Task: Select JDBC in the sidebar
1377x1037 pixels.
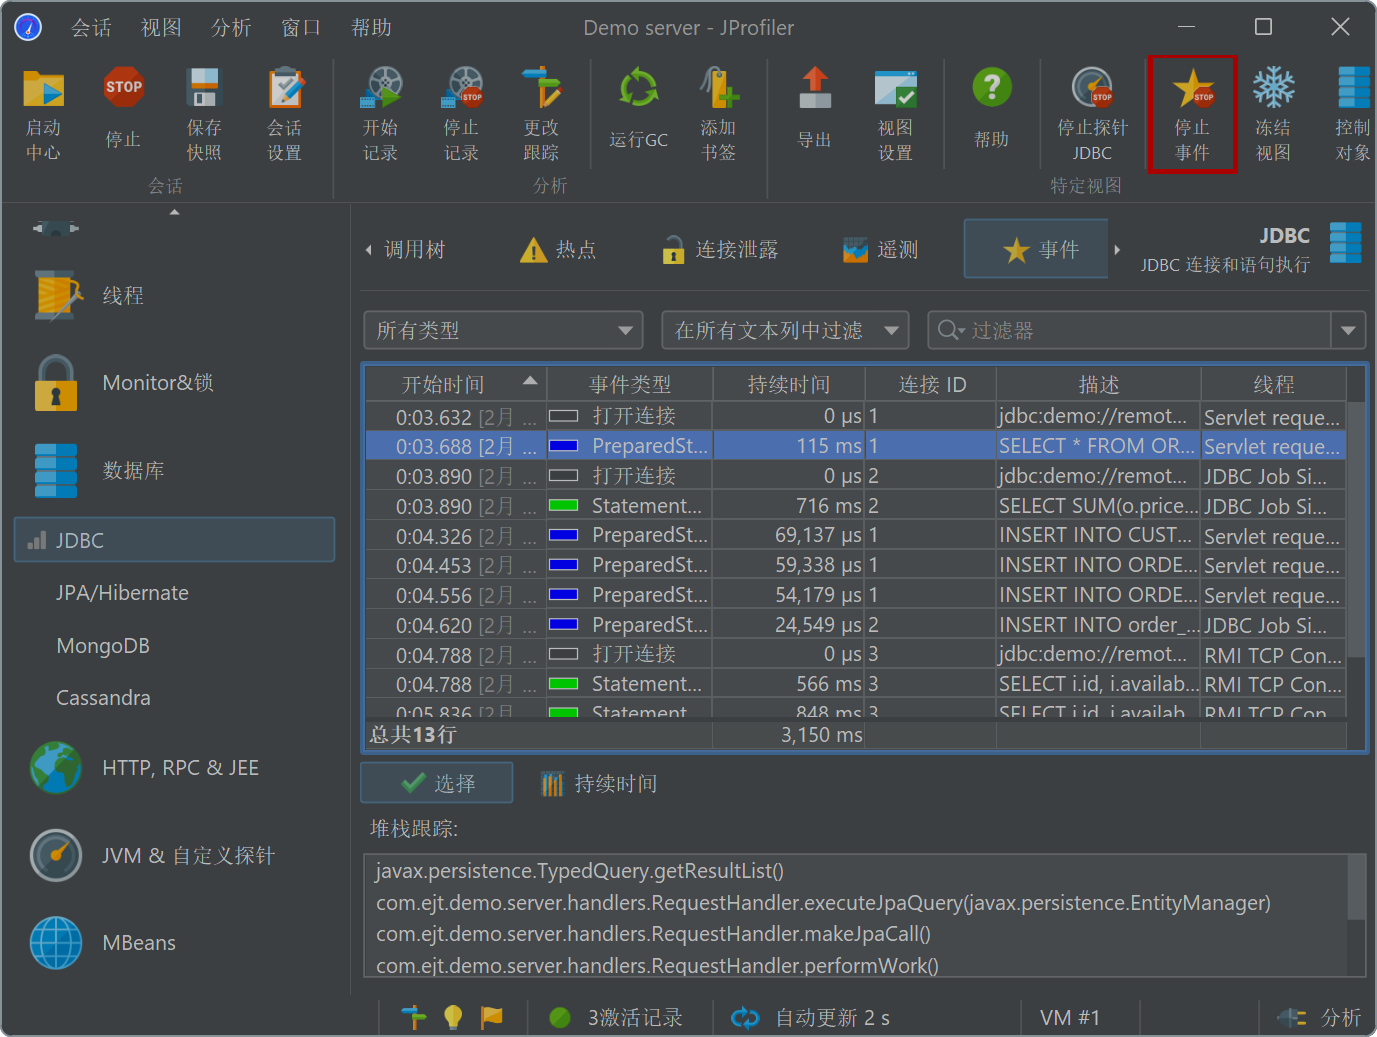Action: 174,540
